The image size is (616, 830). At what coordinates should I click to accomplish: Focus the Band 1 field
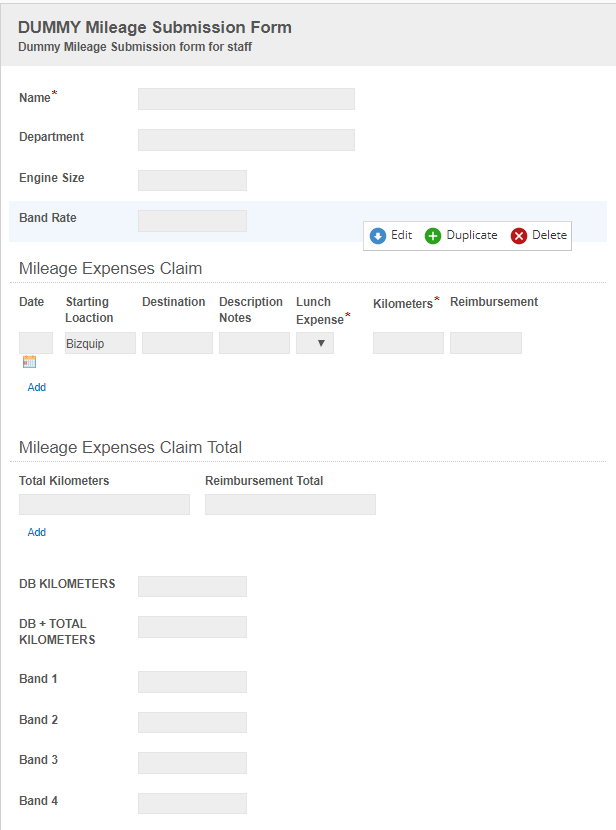[192, 682]
